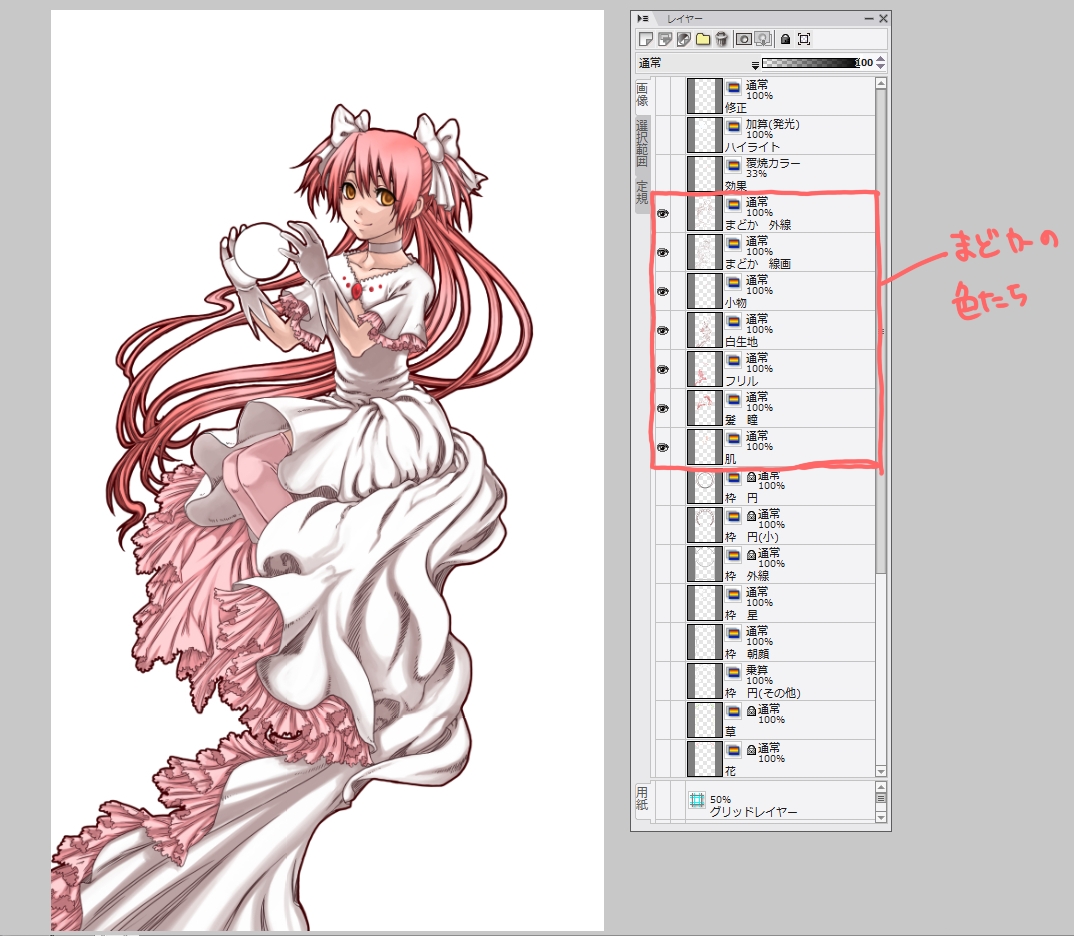Viewport: 1074px width, 936px height.
Task: Hide the まどか 線画 layer
Action: 662,253
